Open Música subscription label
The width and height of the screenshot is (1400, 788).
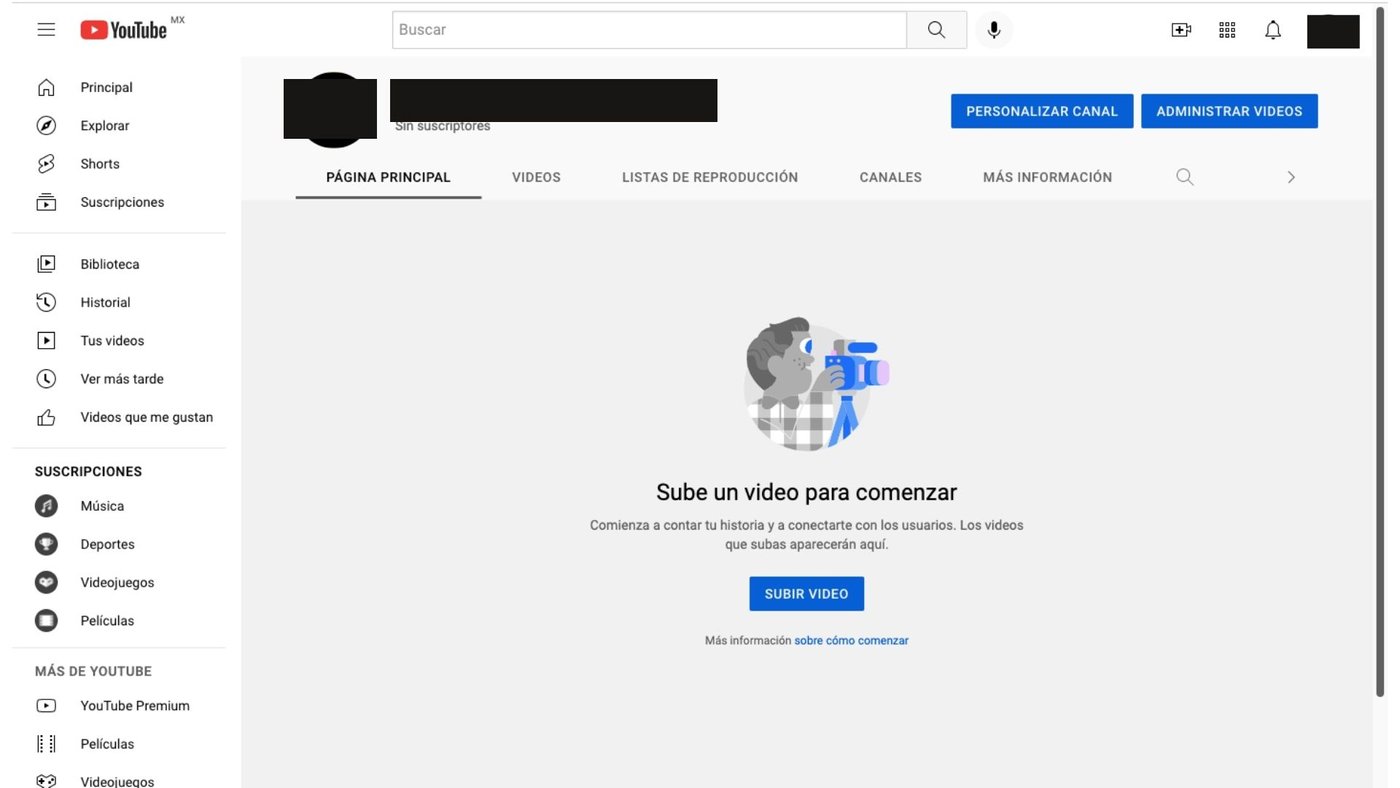click(102, 506)
